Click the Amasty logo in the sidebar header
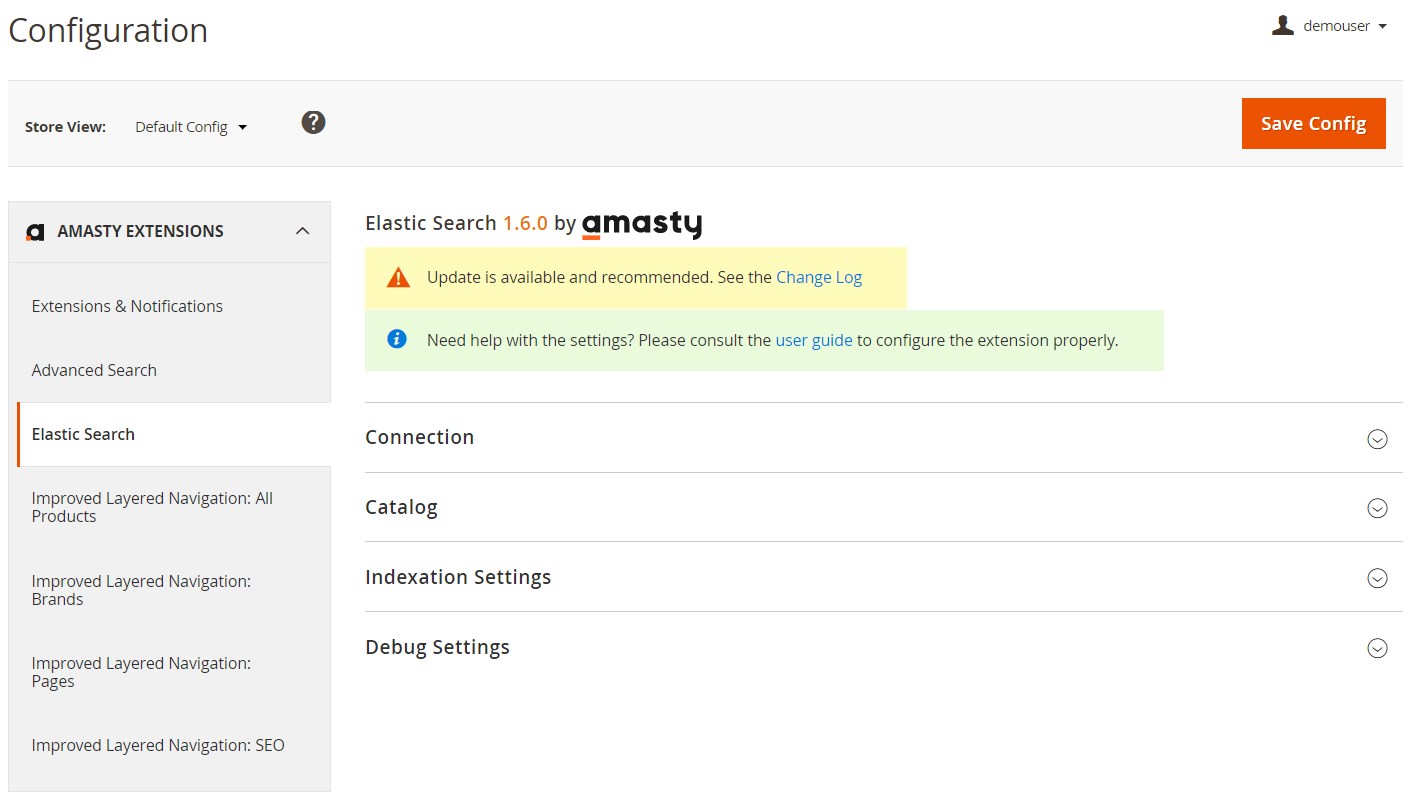The height and width of the screenshot is (798, 1410). (x=35, y=231)
